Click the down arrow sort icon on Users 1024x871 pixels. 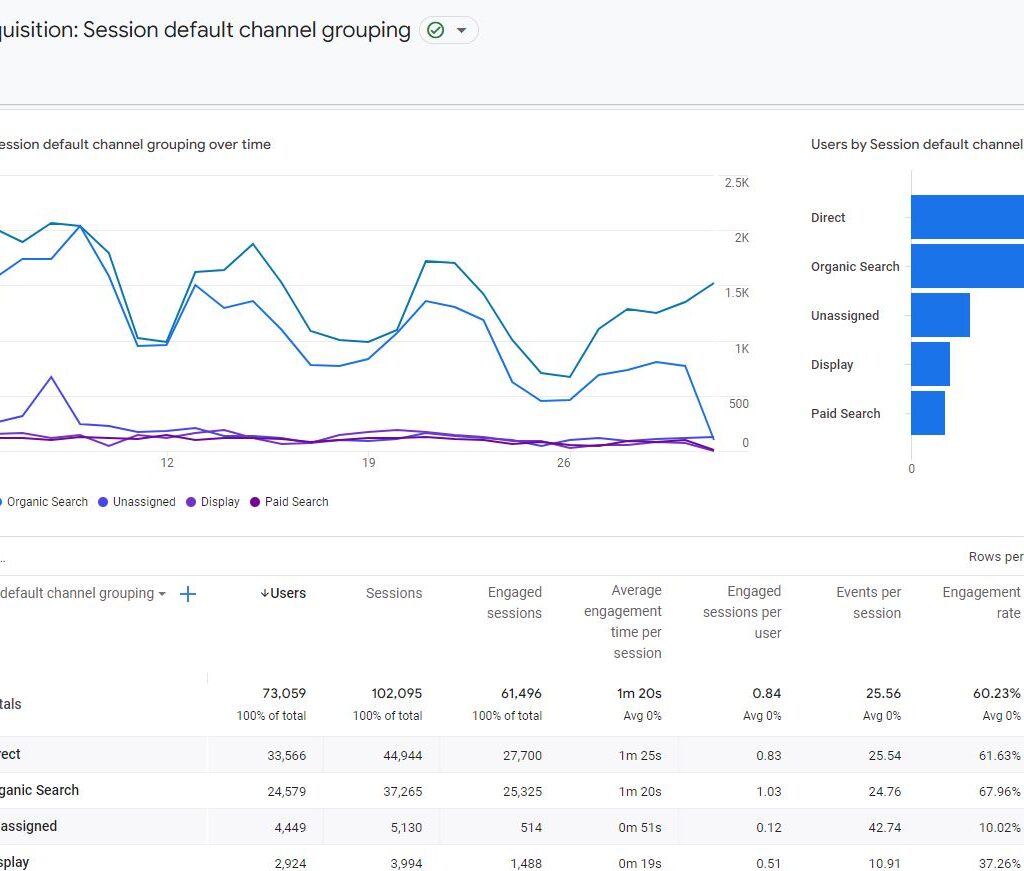[x=265, y=593]
